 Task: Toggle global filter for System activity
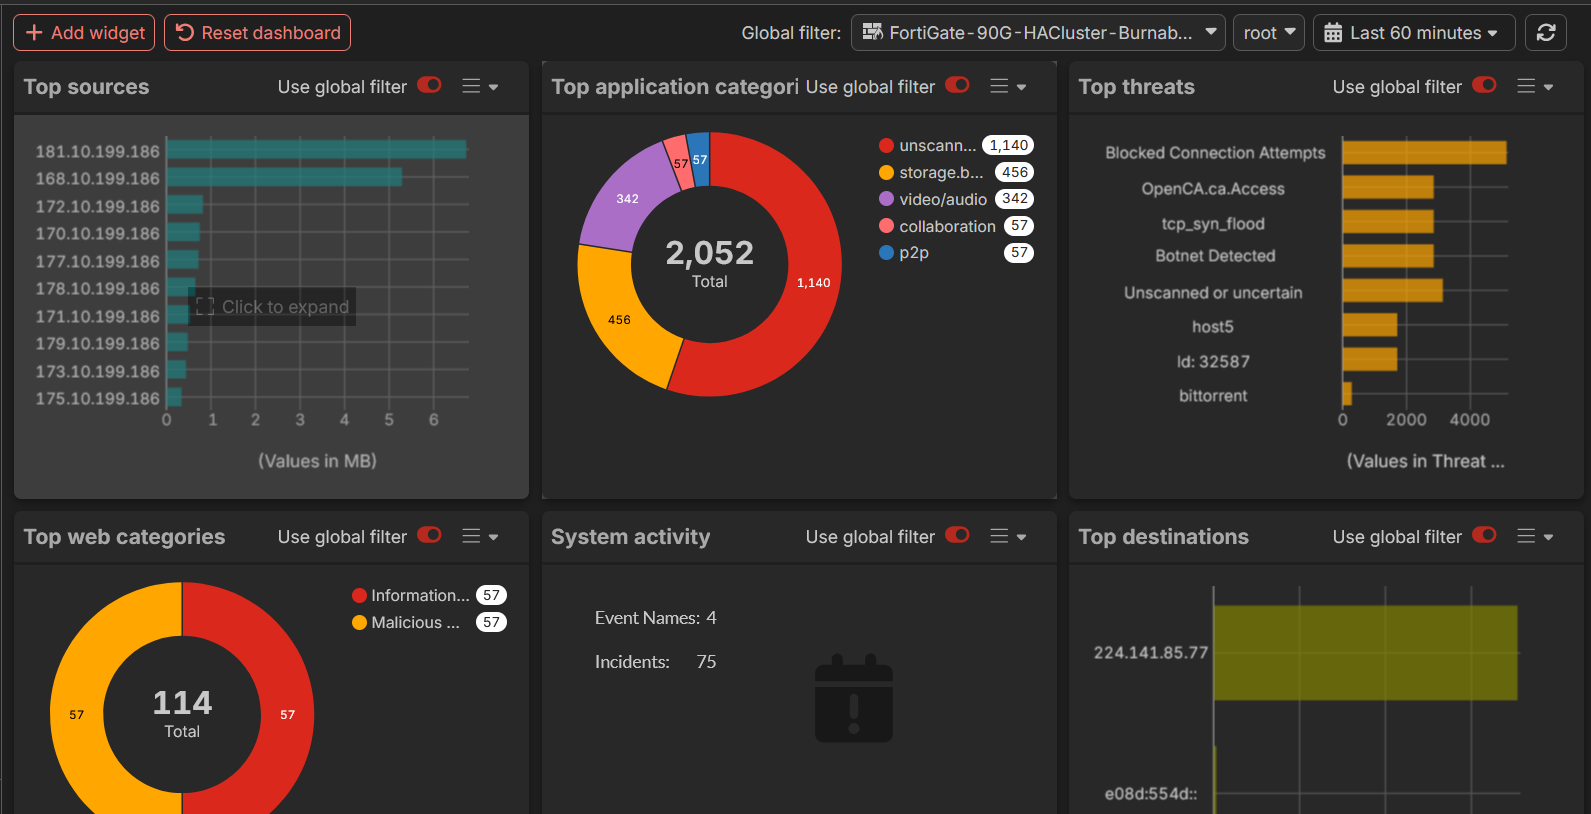tap(958, 536)
